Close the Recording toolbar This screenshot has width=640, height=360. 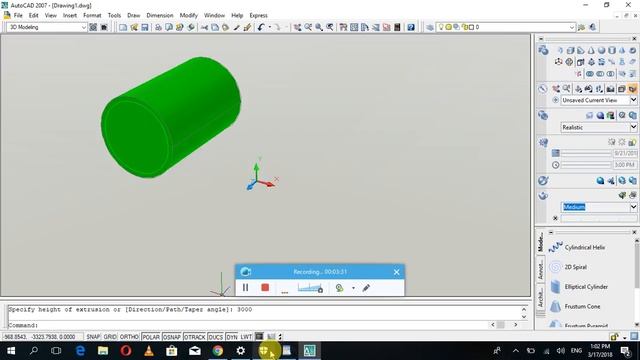pos(396,272)
